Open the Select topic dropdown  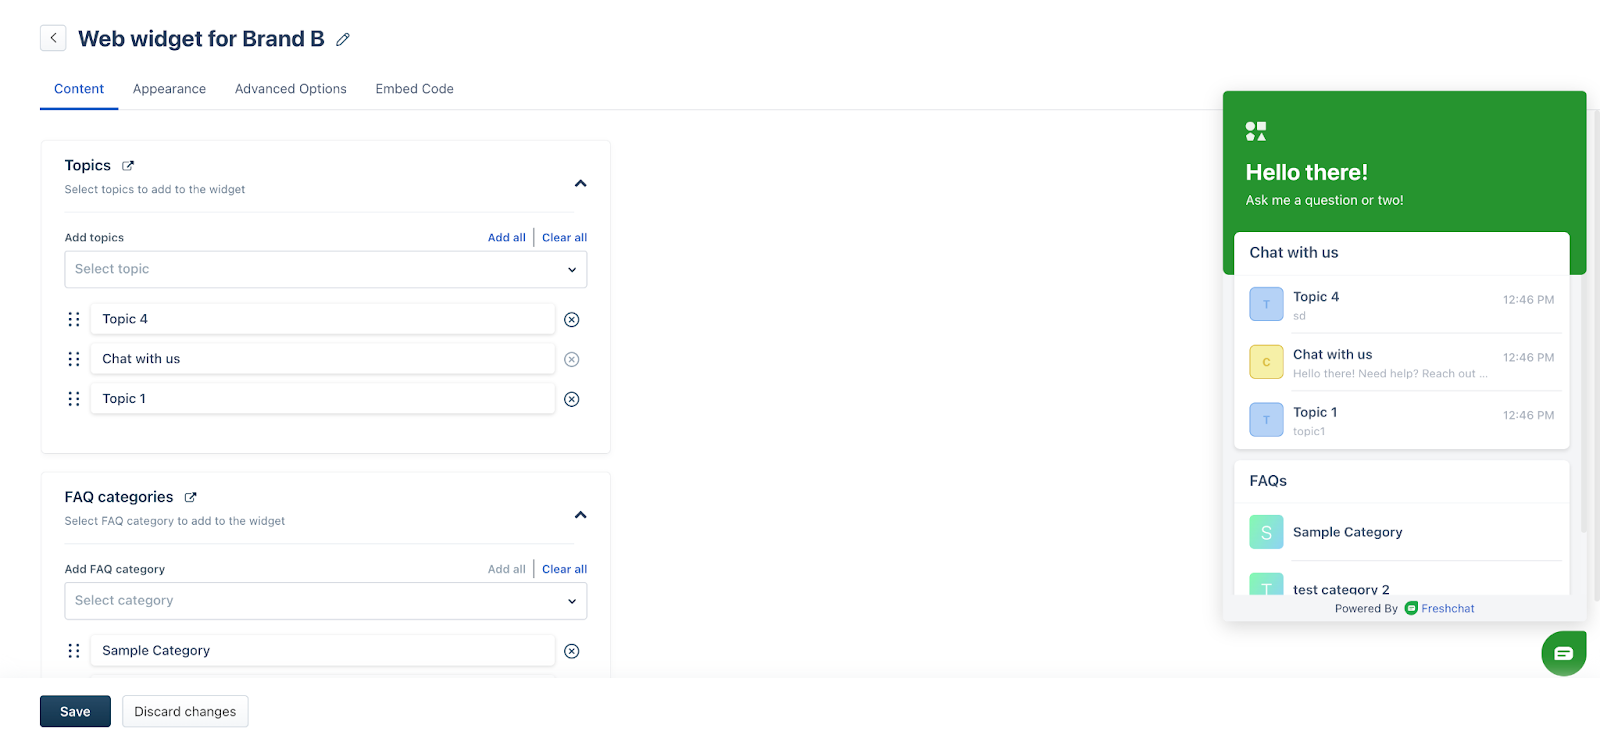pos(326,269)
